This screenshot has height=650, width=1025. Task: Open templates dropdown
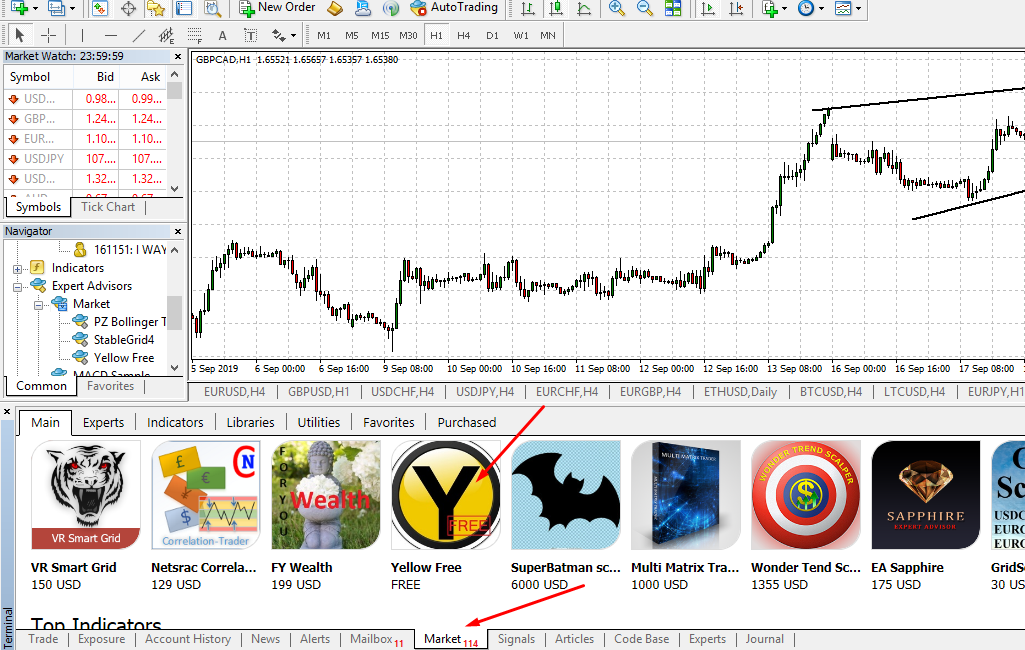pos(858,9)
